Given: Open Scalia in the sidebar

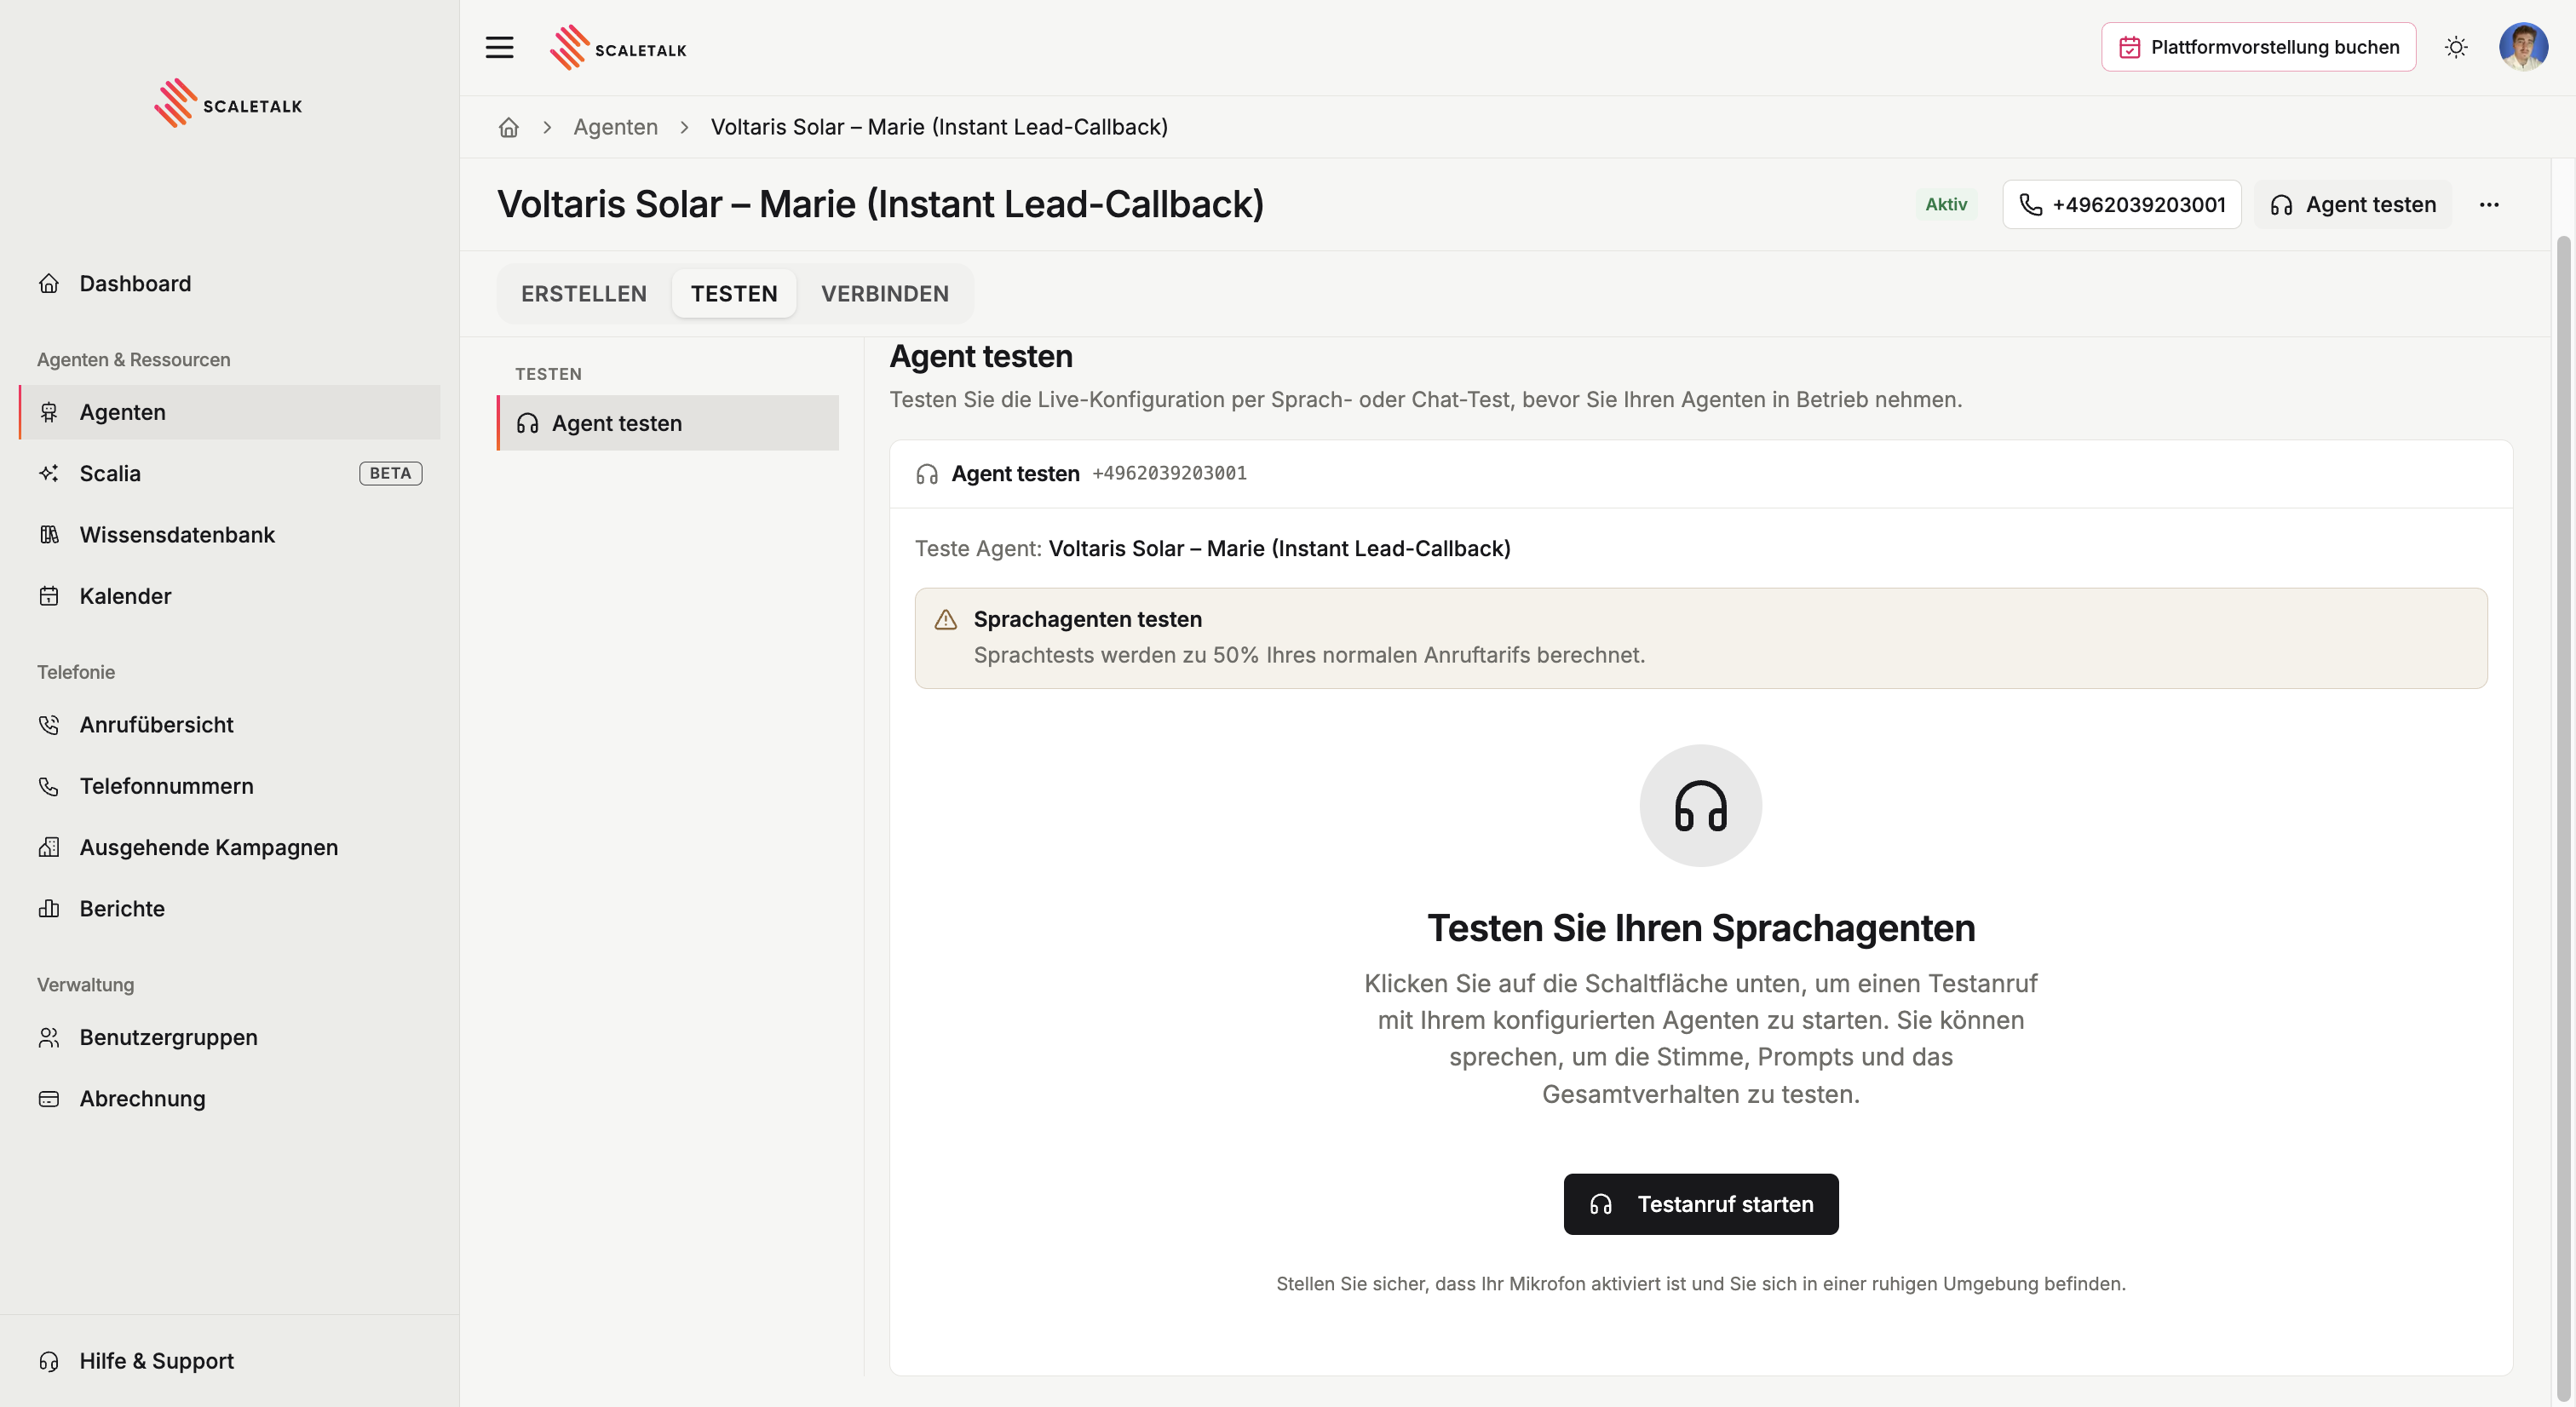Looking at the screenshot, I should point(229,473).
